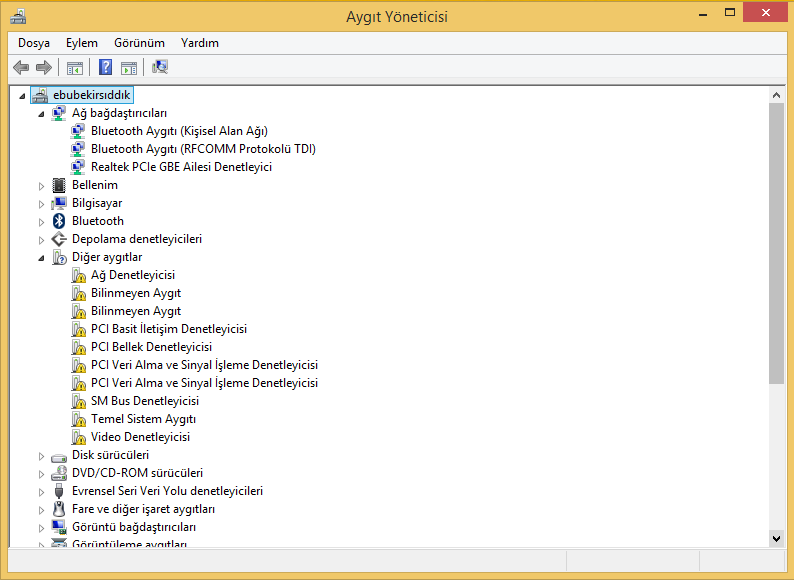Image resolution: width=794 pixels, height=580 pixels.
Task: Click the scrollbar up arrow
Action: point(776,95)
